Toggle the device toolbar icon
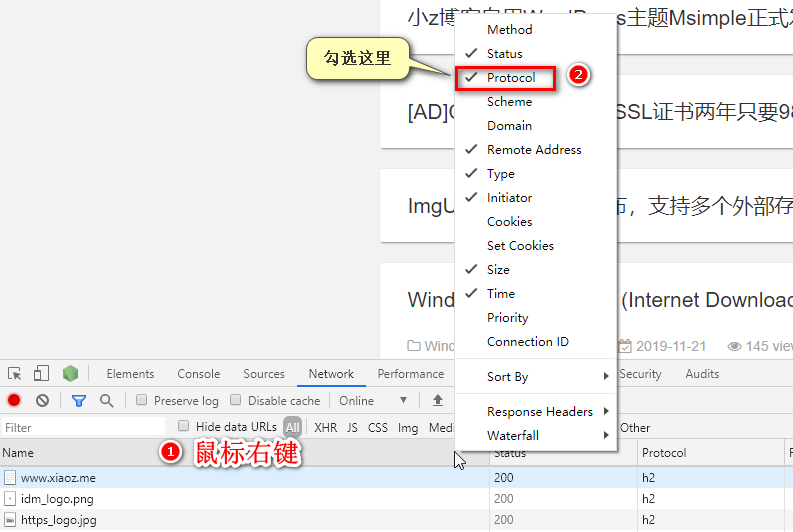Image resolution: width=793 pixels, height=532 pixels. tap(41, 374)
